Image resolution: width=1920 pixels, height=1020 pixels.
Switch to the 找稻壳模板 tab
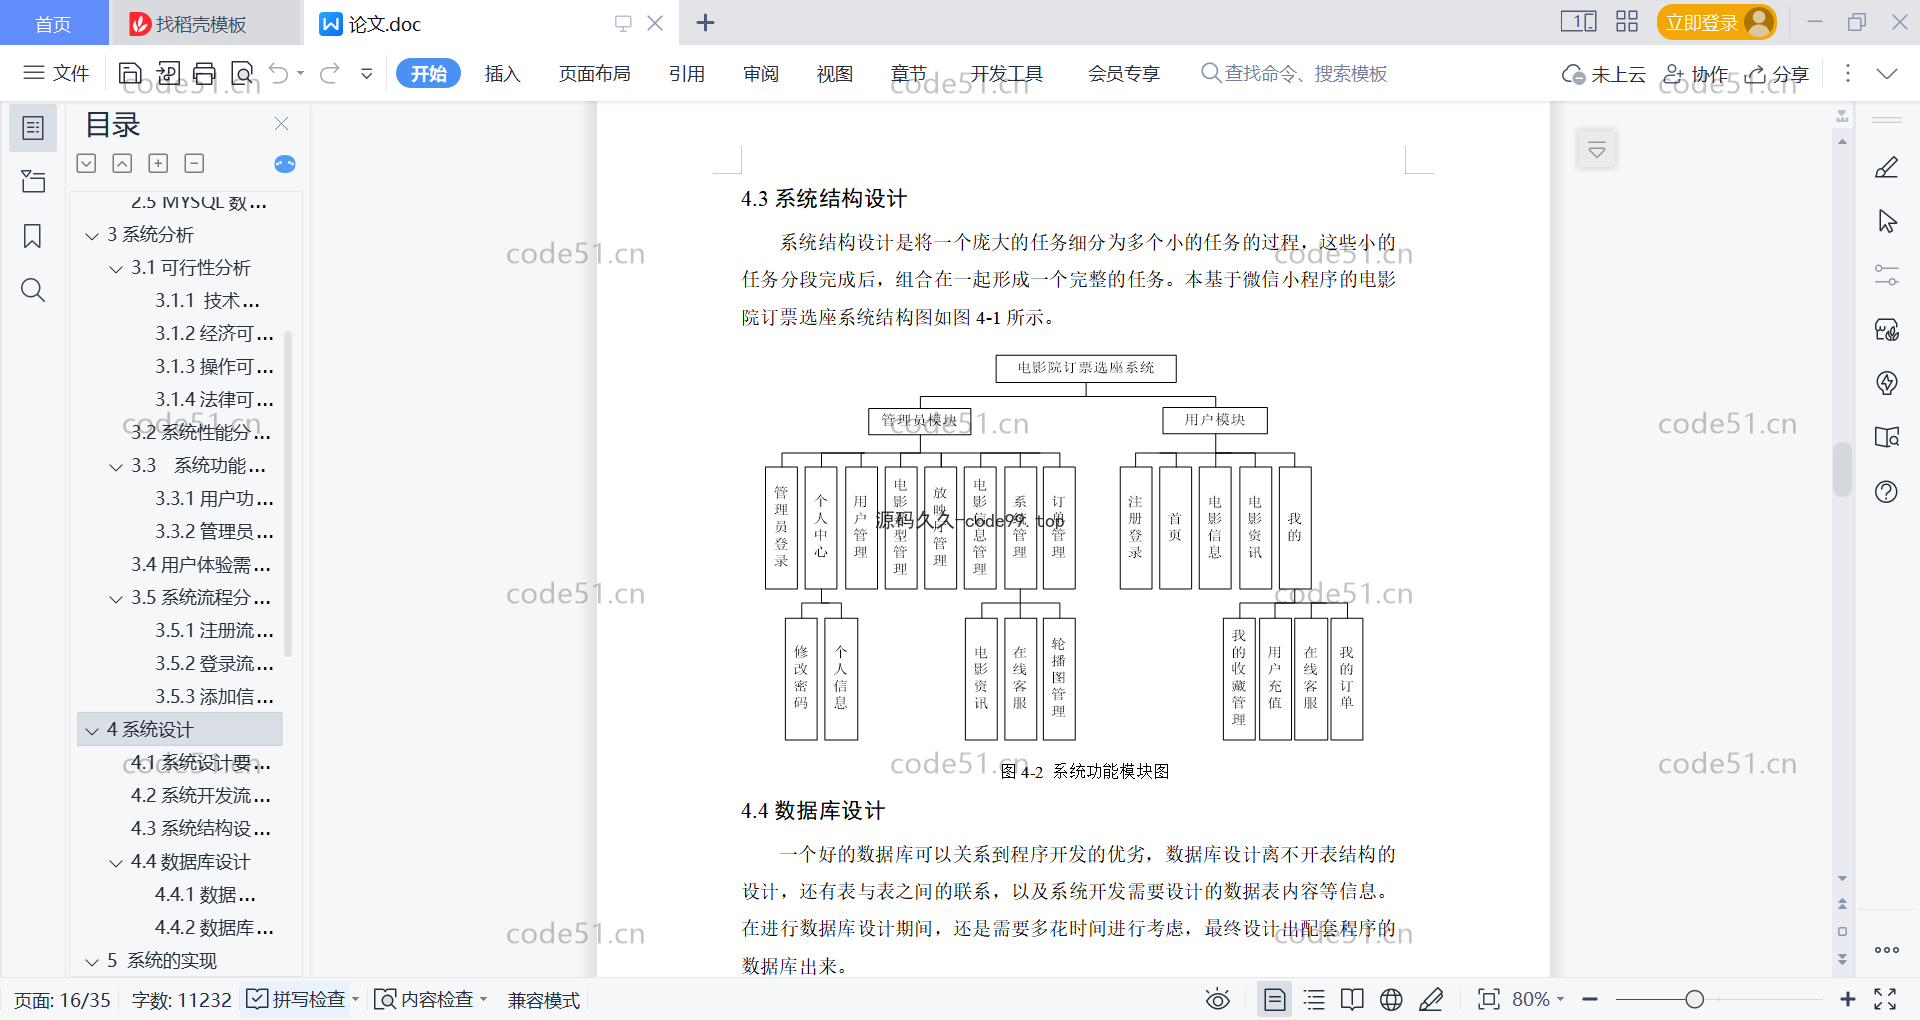pos(205,23)
